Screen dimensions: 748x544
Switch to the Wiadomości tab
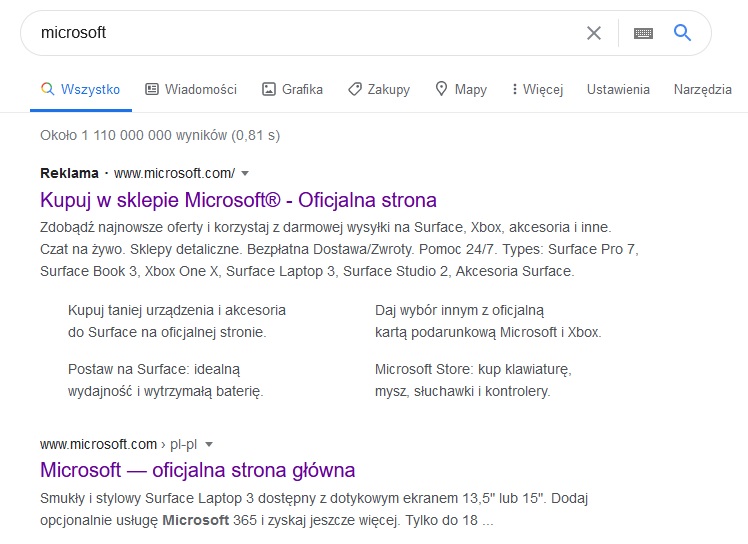point(191,89)
